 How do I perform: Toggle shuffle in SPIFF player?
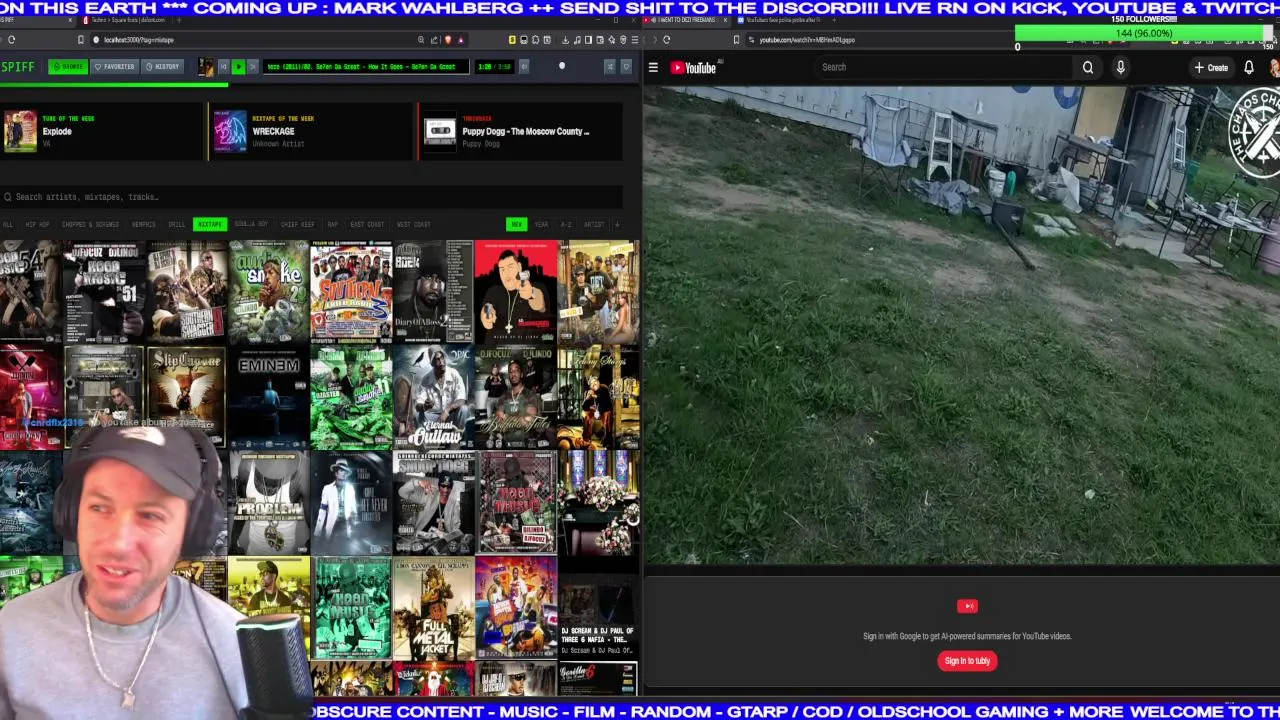point(609,66)
